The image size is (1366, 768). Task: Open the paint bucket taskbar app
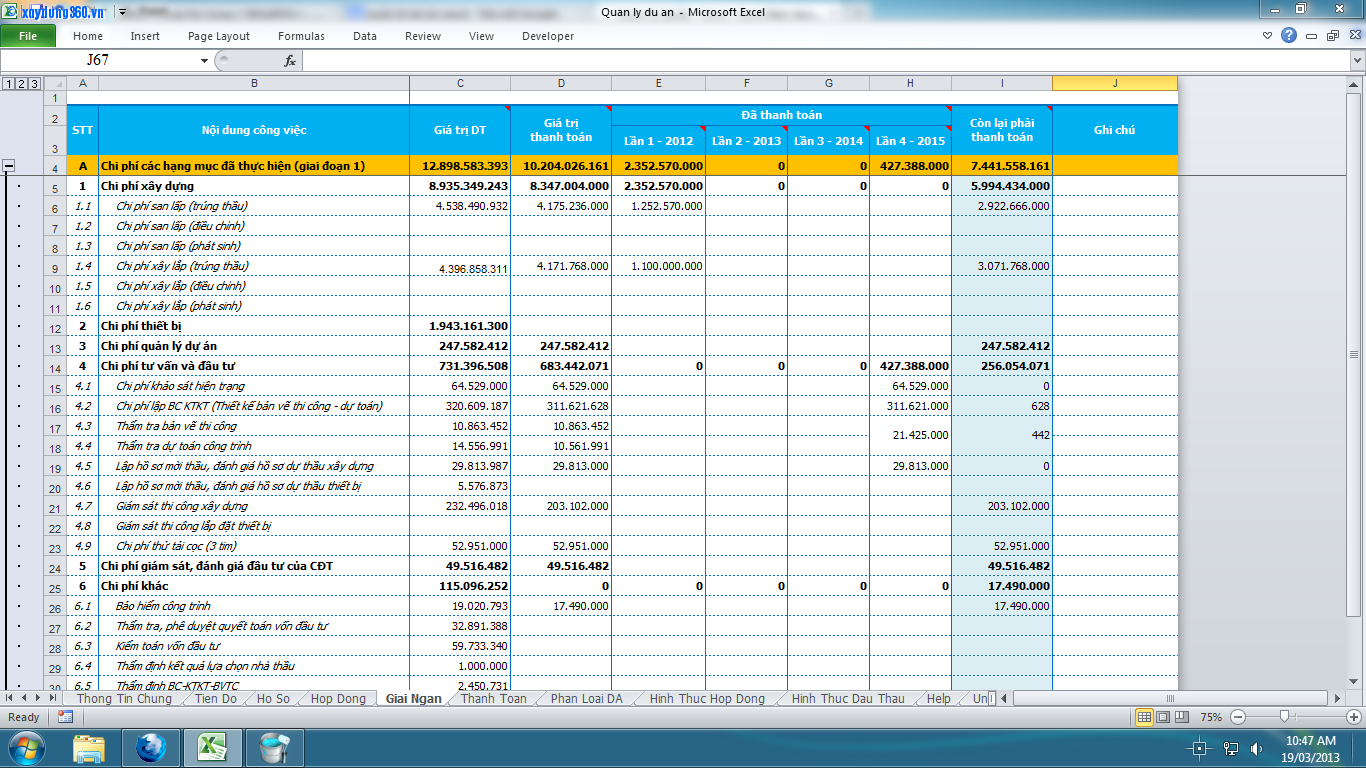click(274, 748)
